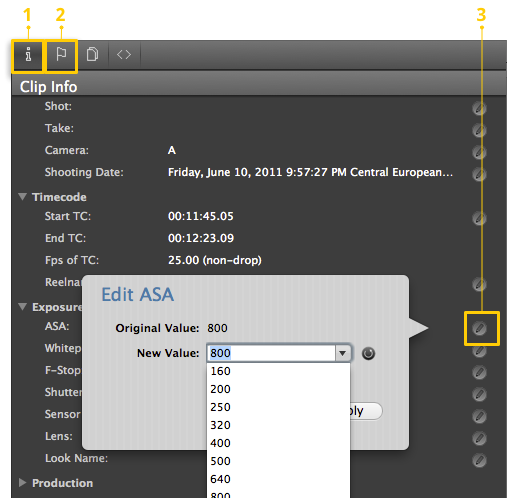Open the Info tab icon
Viewport: 510px width, 498px height.
28,54
